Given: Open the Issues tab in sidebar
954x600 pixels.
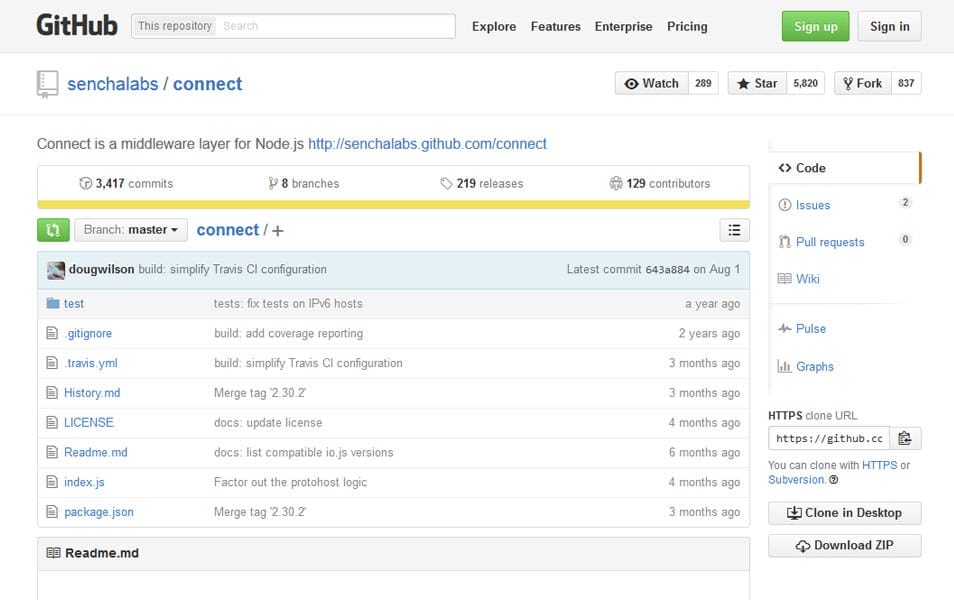Looking at the screenshot, I should (812, 205).
